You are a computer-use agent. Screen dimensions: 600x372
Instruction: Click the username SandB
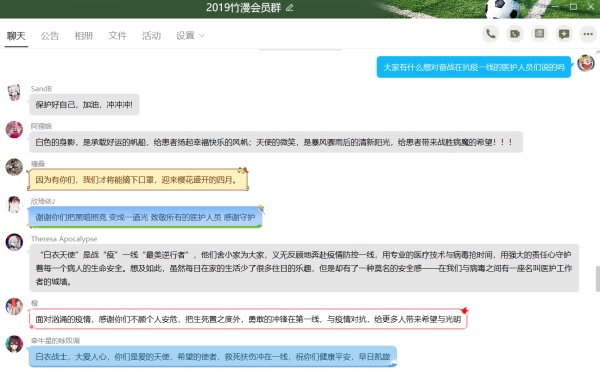[41, 89]
